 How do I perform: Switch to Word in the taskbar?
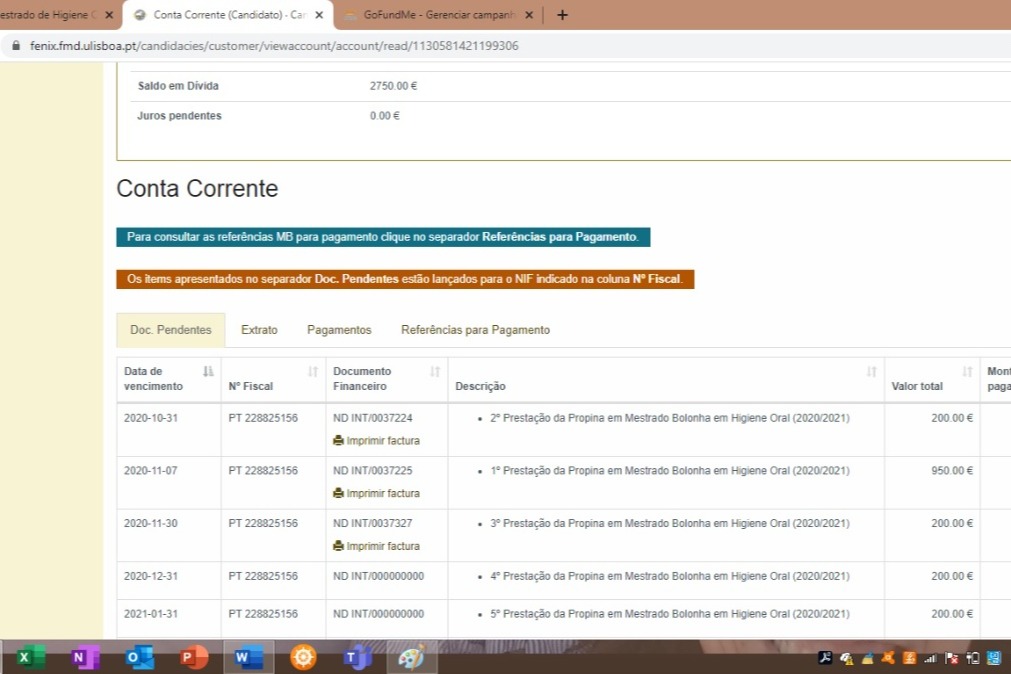248,657
